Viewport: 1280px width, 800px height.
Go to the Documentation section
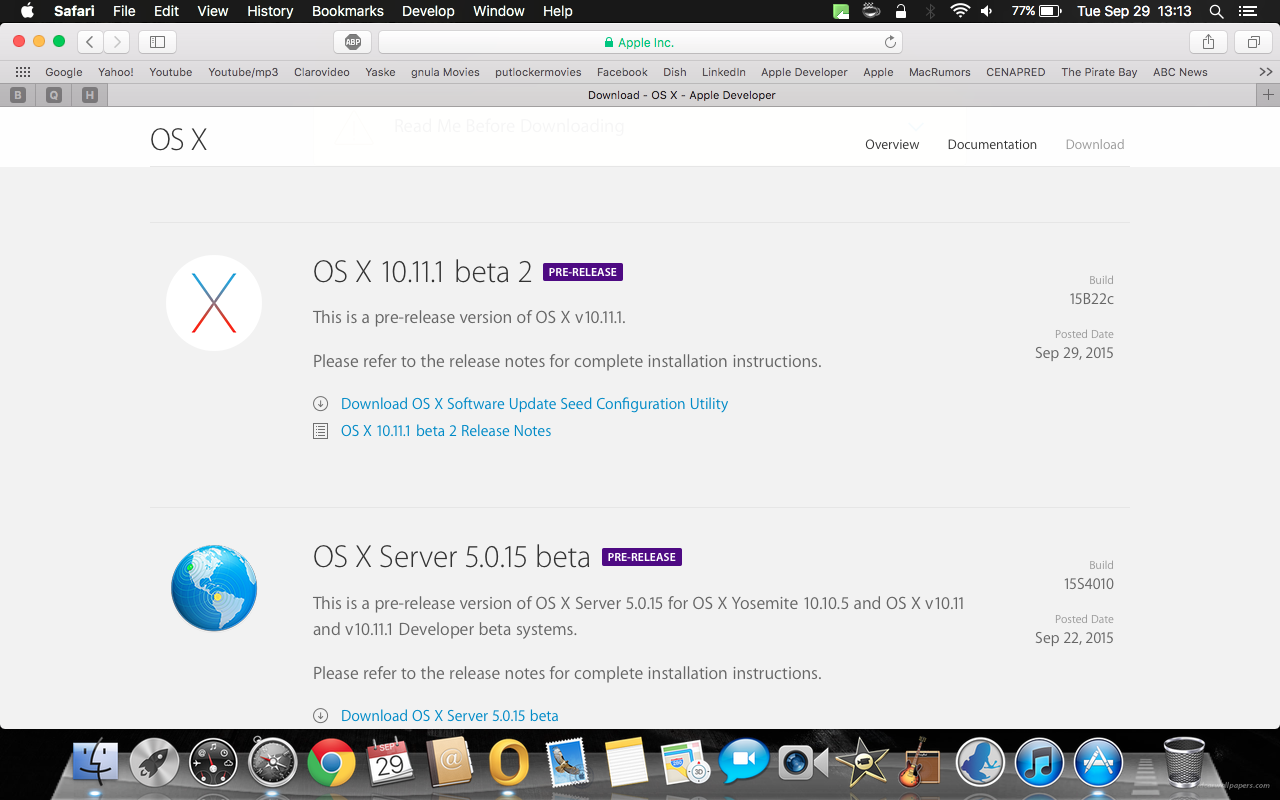pyautogui.click(x=992, y=144)
